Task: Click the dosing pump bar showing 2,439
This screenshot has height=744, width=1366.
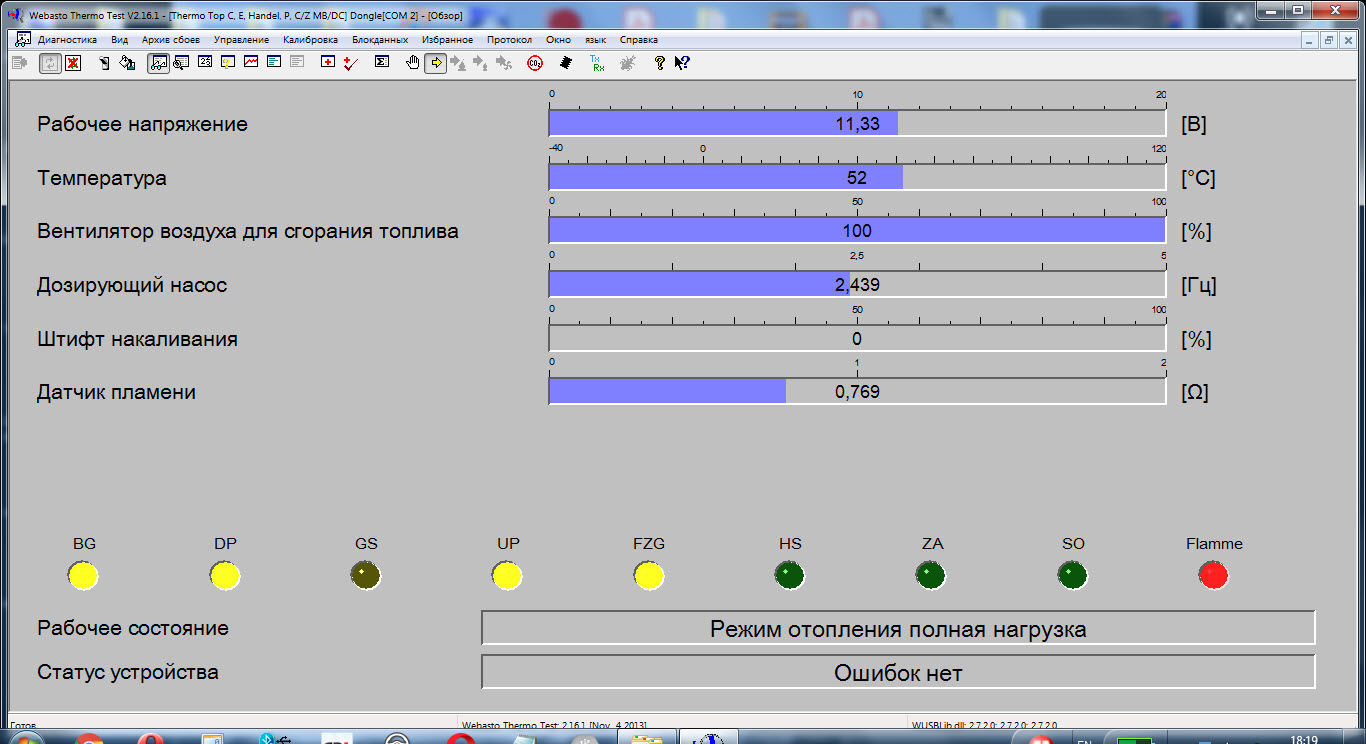Action: pos(857,285)
